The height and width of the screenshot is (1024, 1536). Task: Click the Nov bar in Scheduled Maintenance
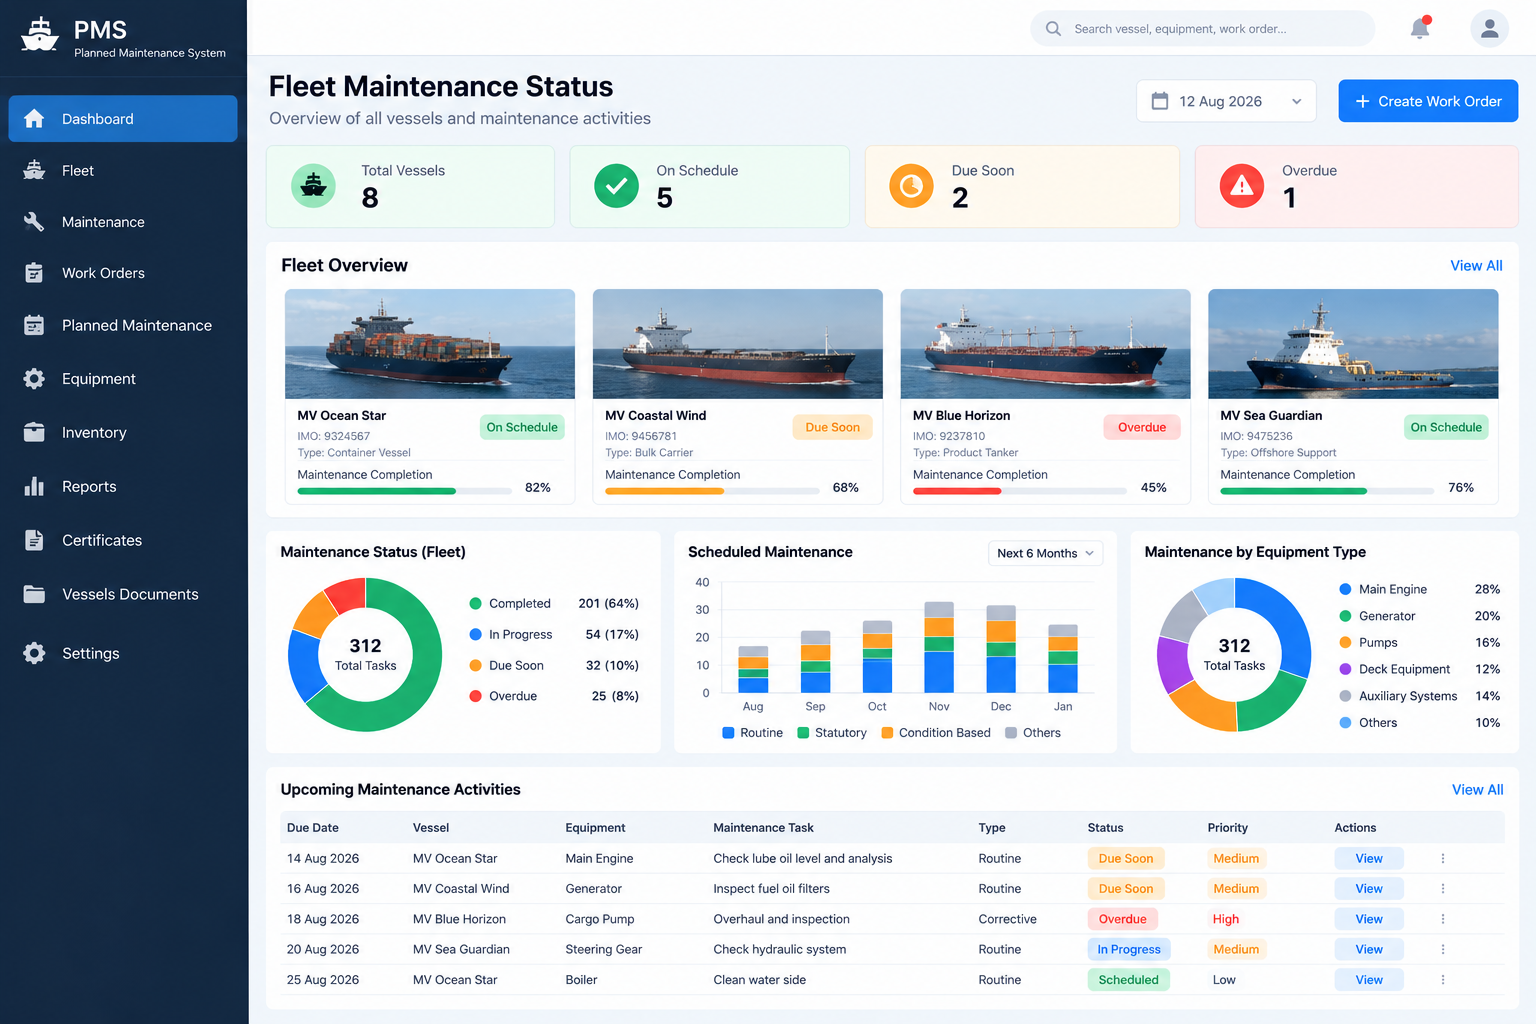click(939, 647)
